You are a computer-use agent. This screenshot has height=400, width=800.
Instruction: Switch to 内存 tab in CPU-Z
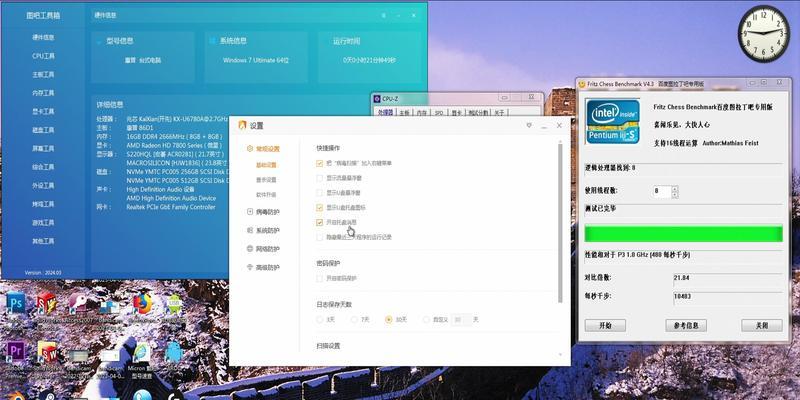tap(421, 113)
